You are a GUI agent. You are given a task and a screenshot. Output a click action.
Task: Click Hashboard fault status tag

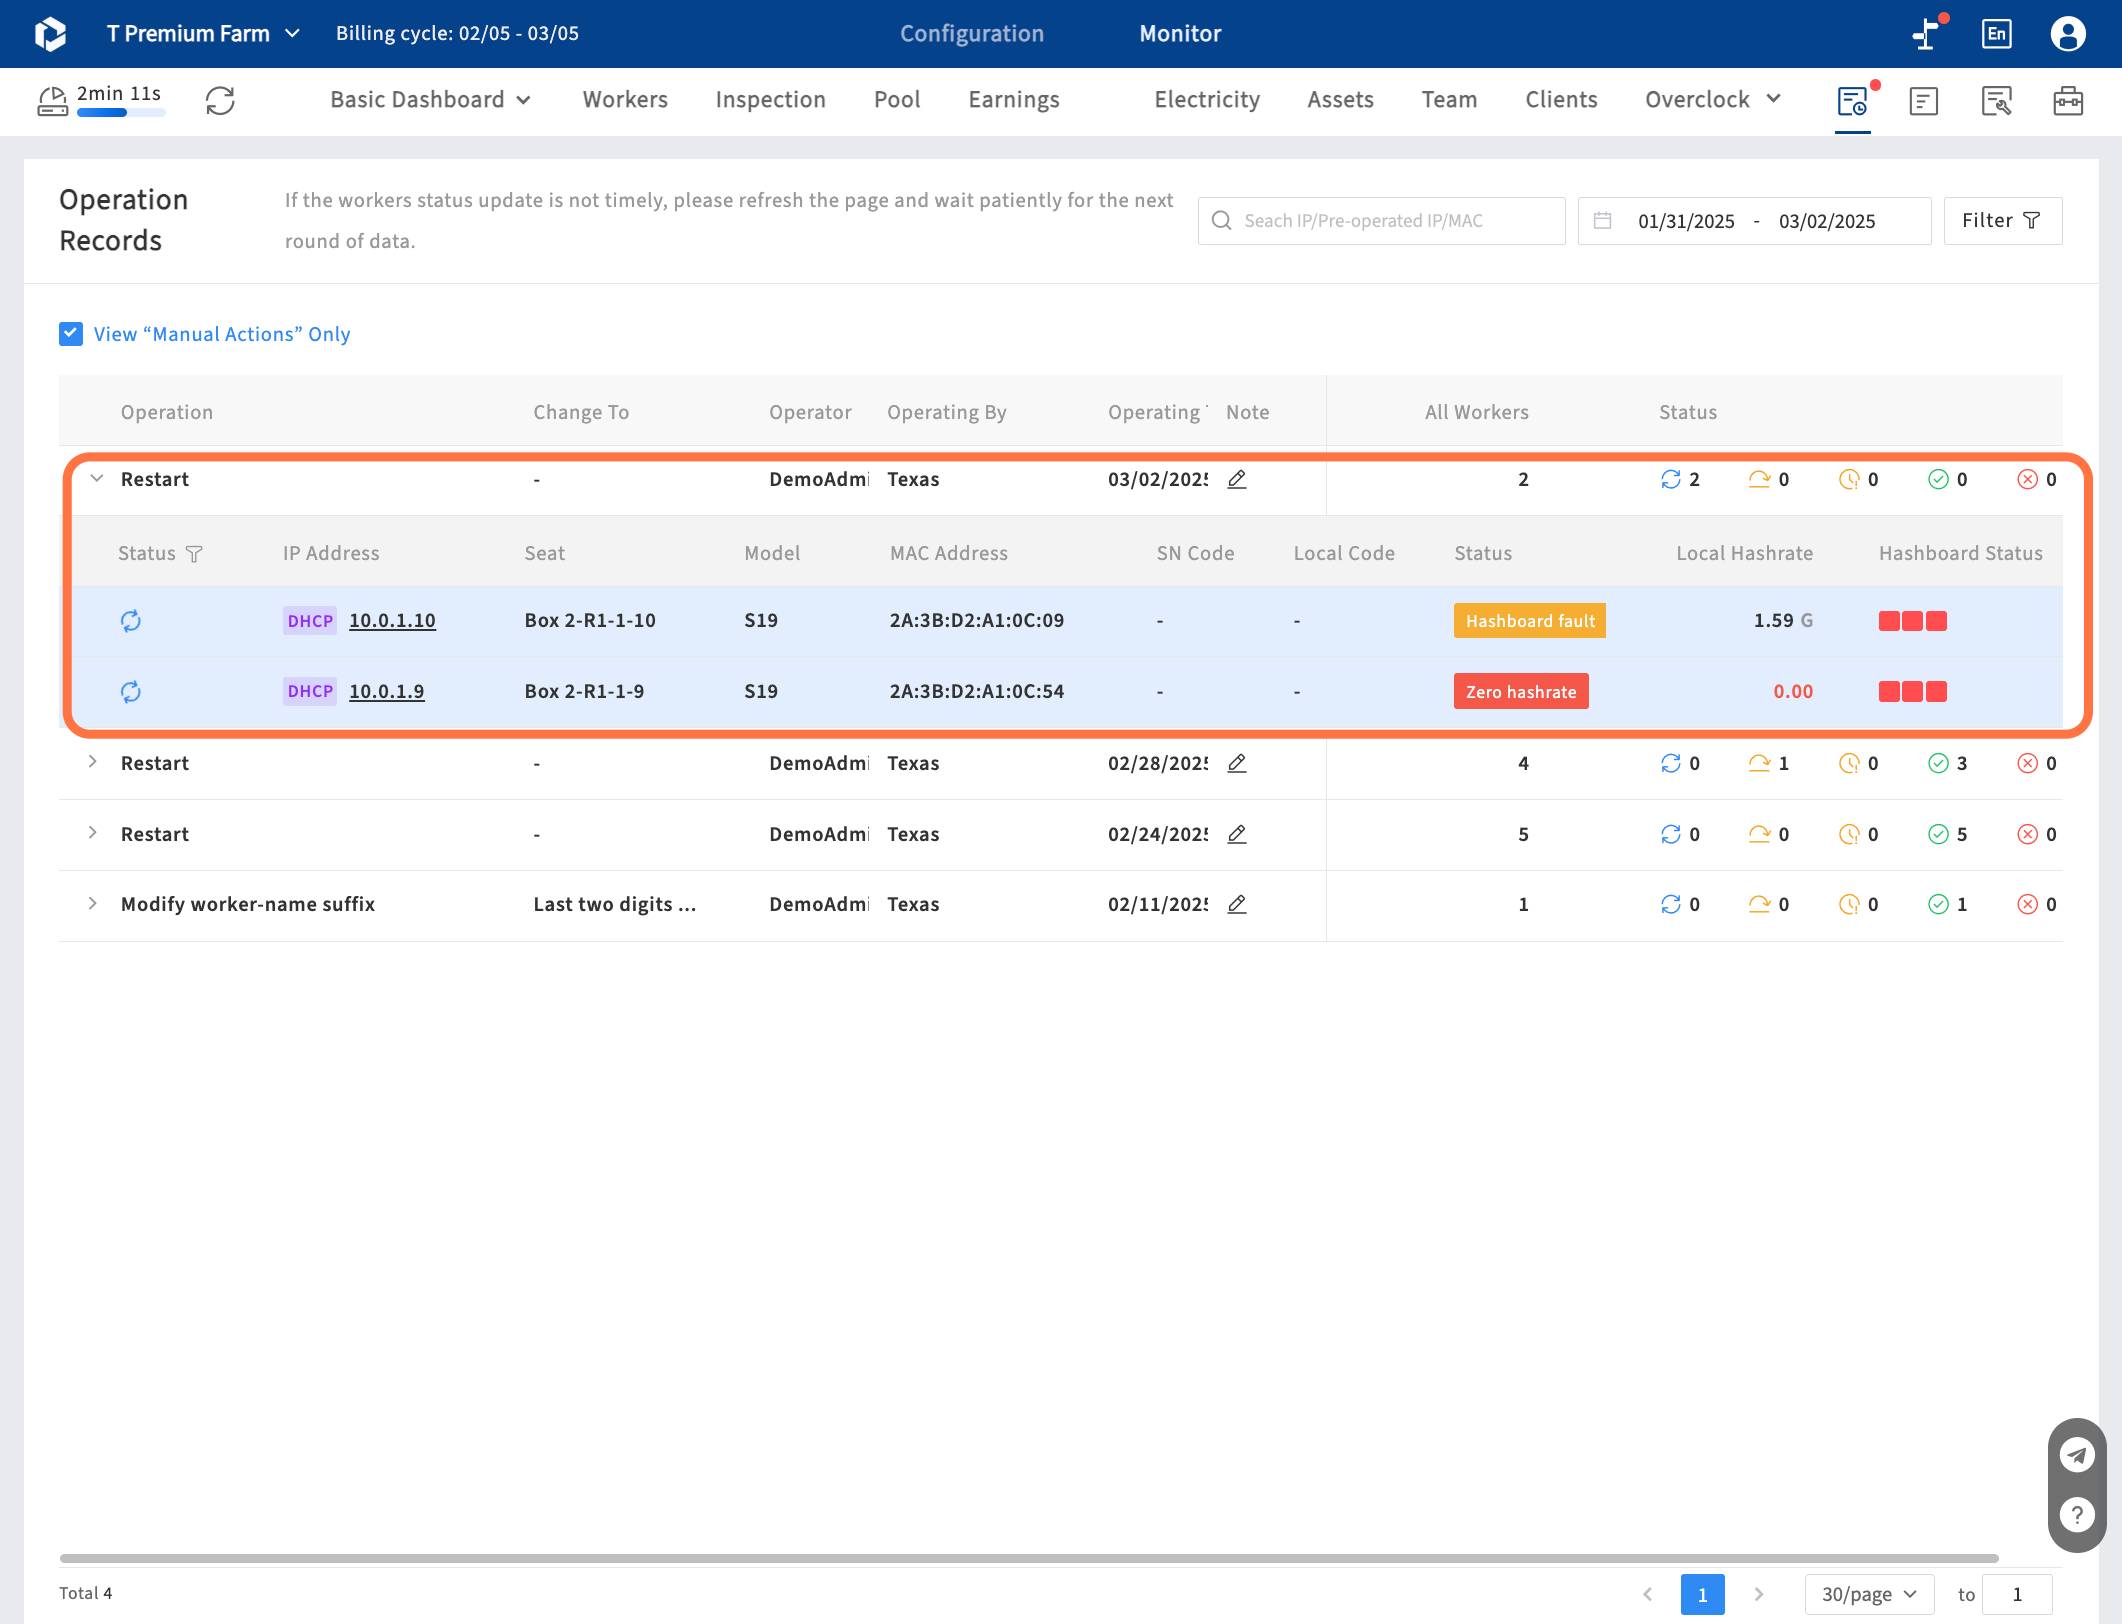tap(1530, 621)
